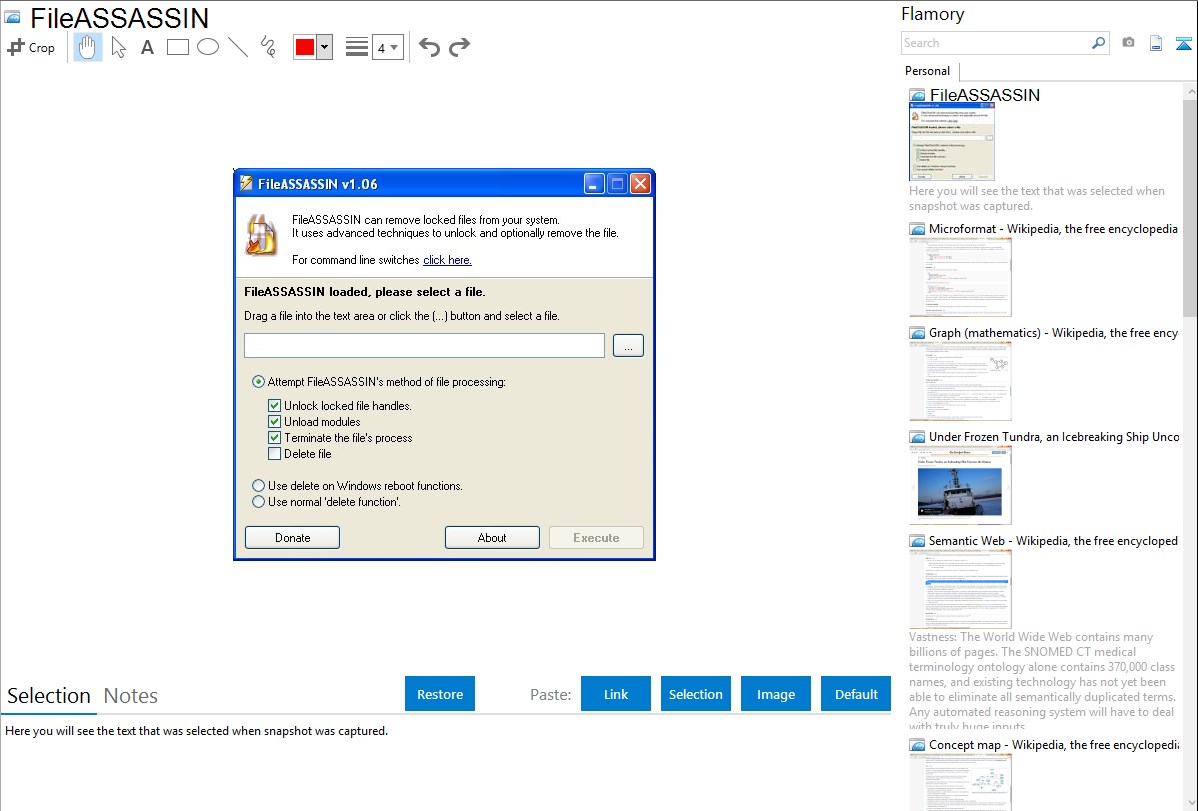Select the straight line tool
Image resolution: width=1198 pixels, height=811 pixels.
pos(238,47)
